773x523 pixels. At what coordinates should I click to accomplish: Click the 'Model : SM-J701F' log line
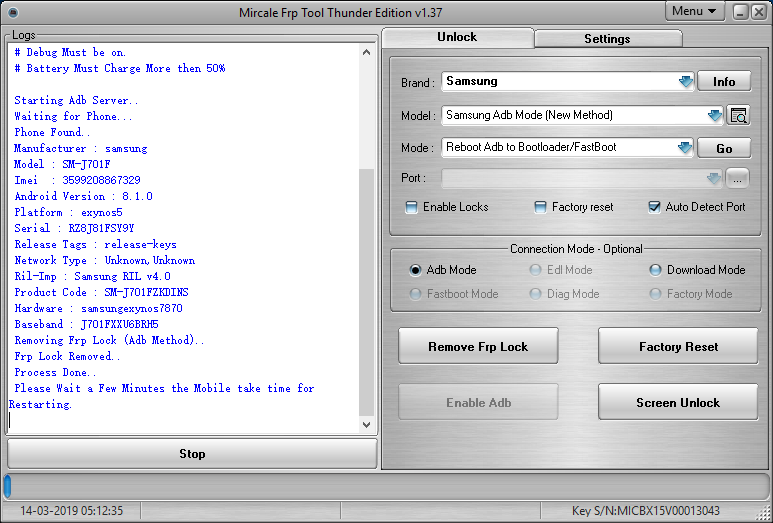(x=62, y=164)
